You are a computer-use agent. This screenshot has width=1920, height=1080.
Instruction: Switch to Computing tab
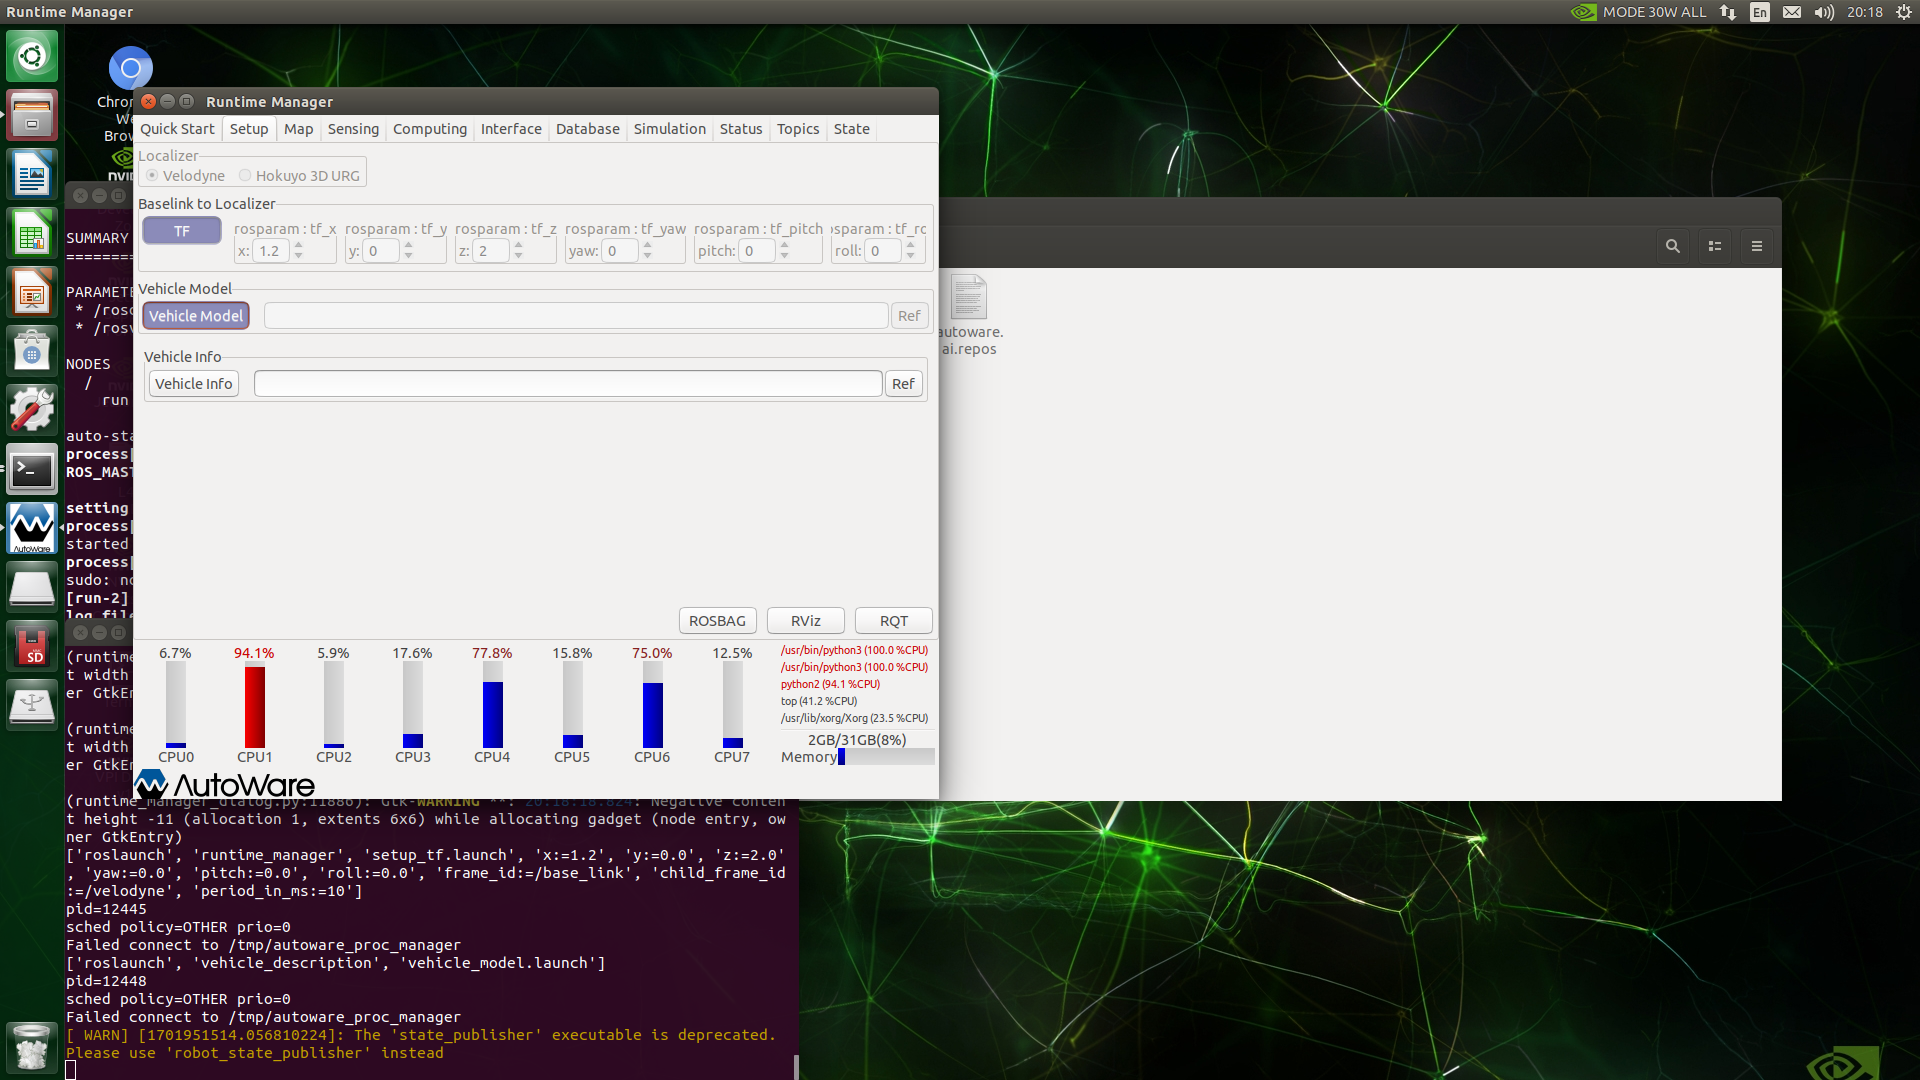(x=430, y=129)
